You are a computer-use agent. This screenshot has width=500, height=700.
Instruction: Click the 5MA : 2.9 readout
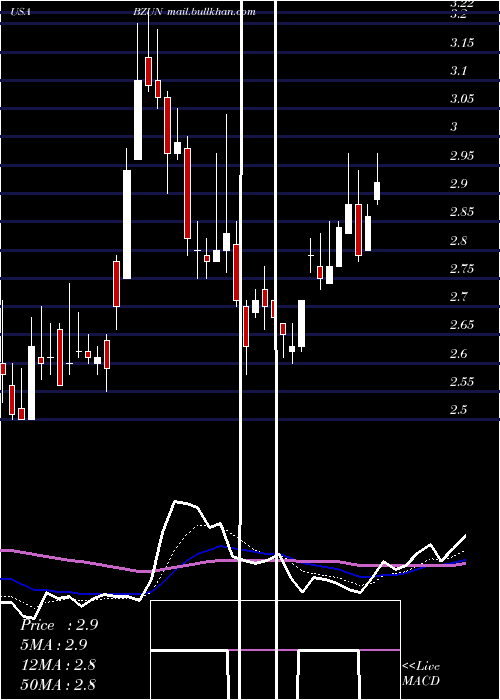pyautogui.click(x=54, y=645)
